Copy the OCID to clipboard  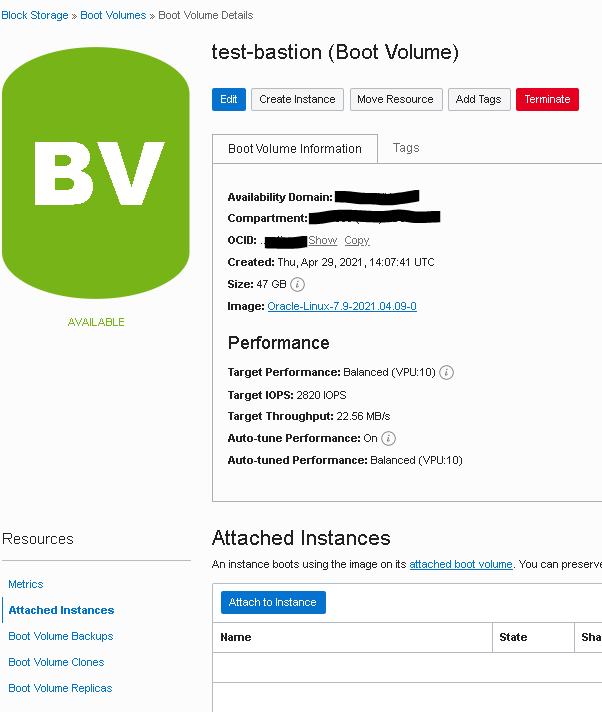(x=357, y=240)
